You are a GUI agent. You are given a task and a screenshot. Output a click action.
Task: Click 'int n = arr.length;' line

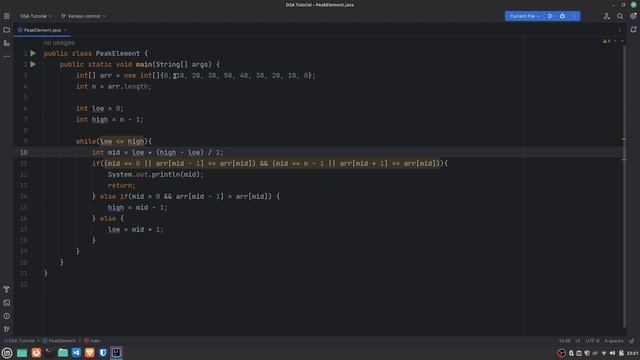113,87
